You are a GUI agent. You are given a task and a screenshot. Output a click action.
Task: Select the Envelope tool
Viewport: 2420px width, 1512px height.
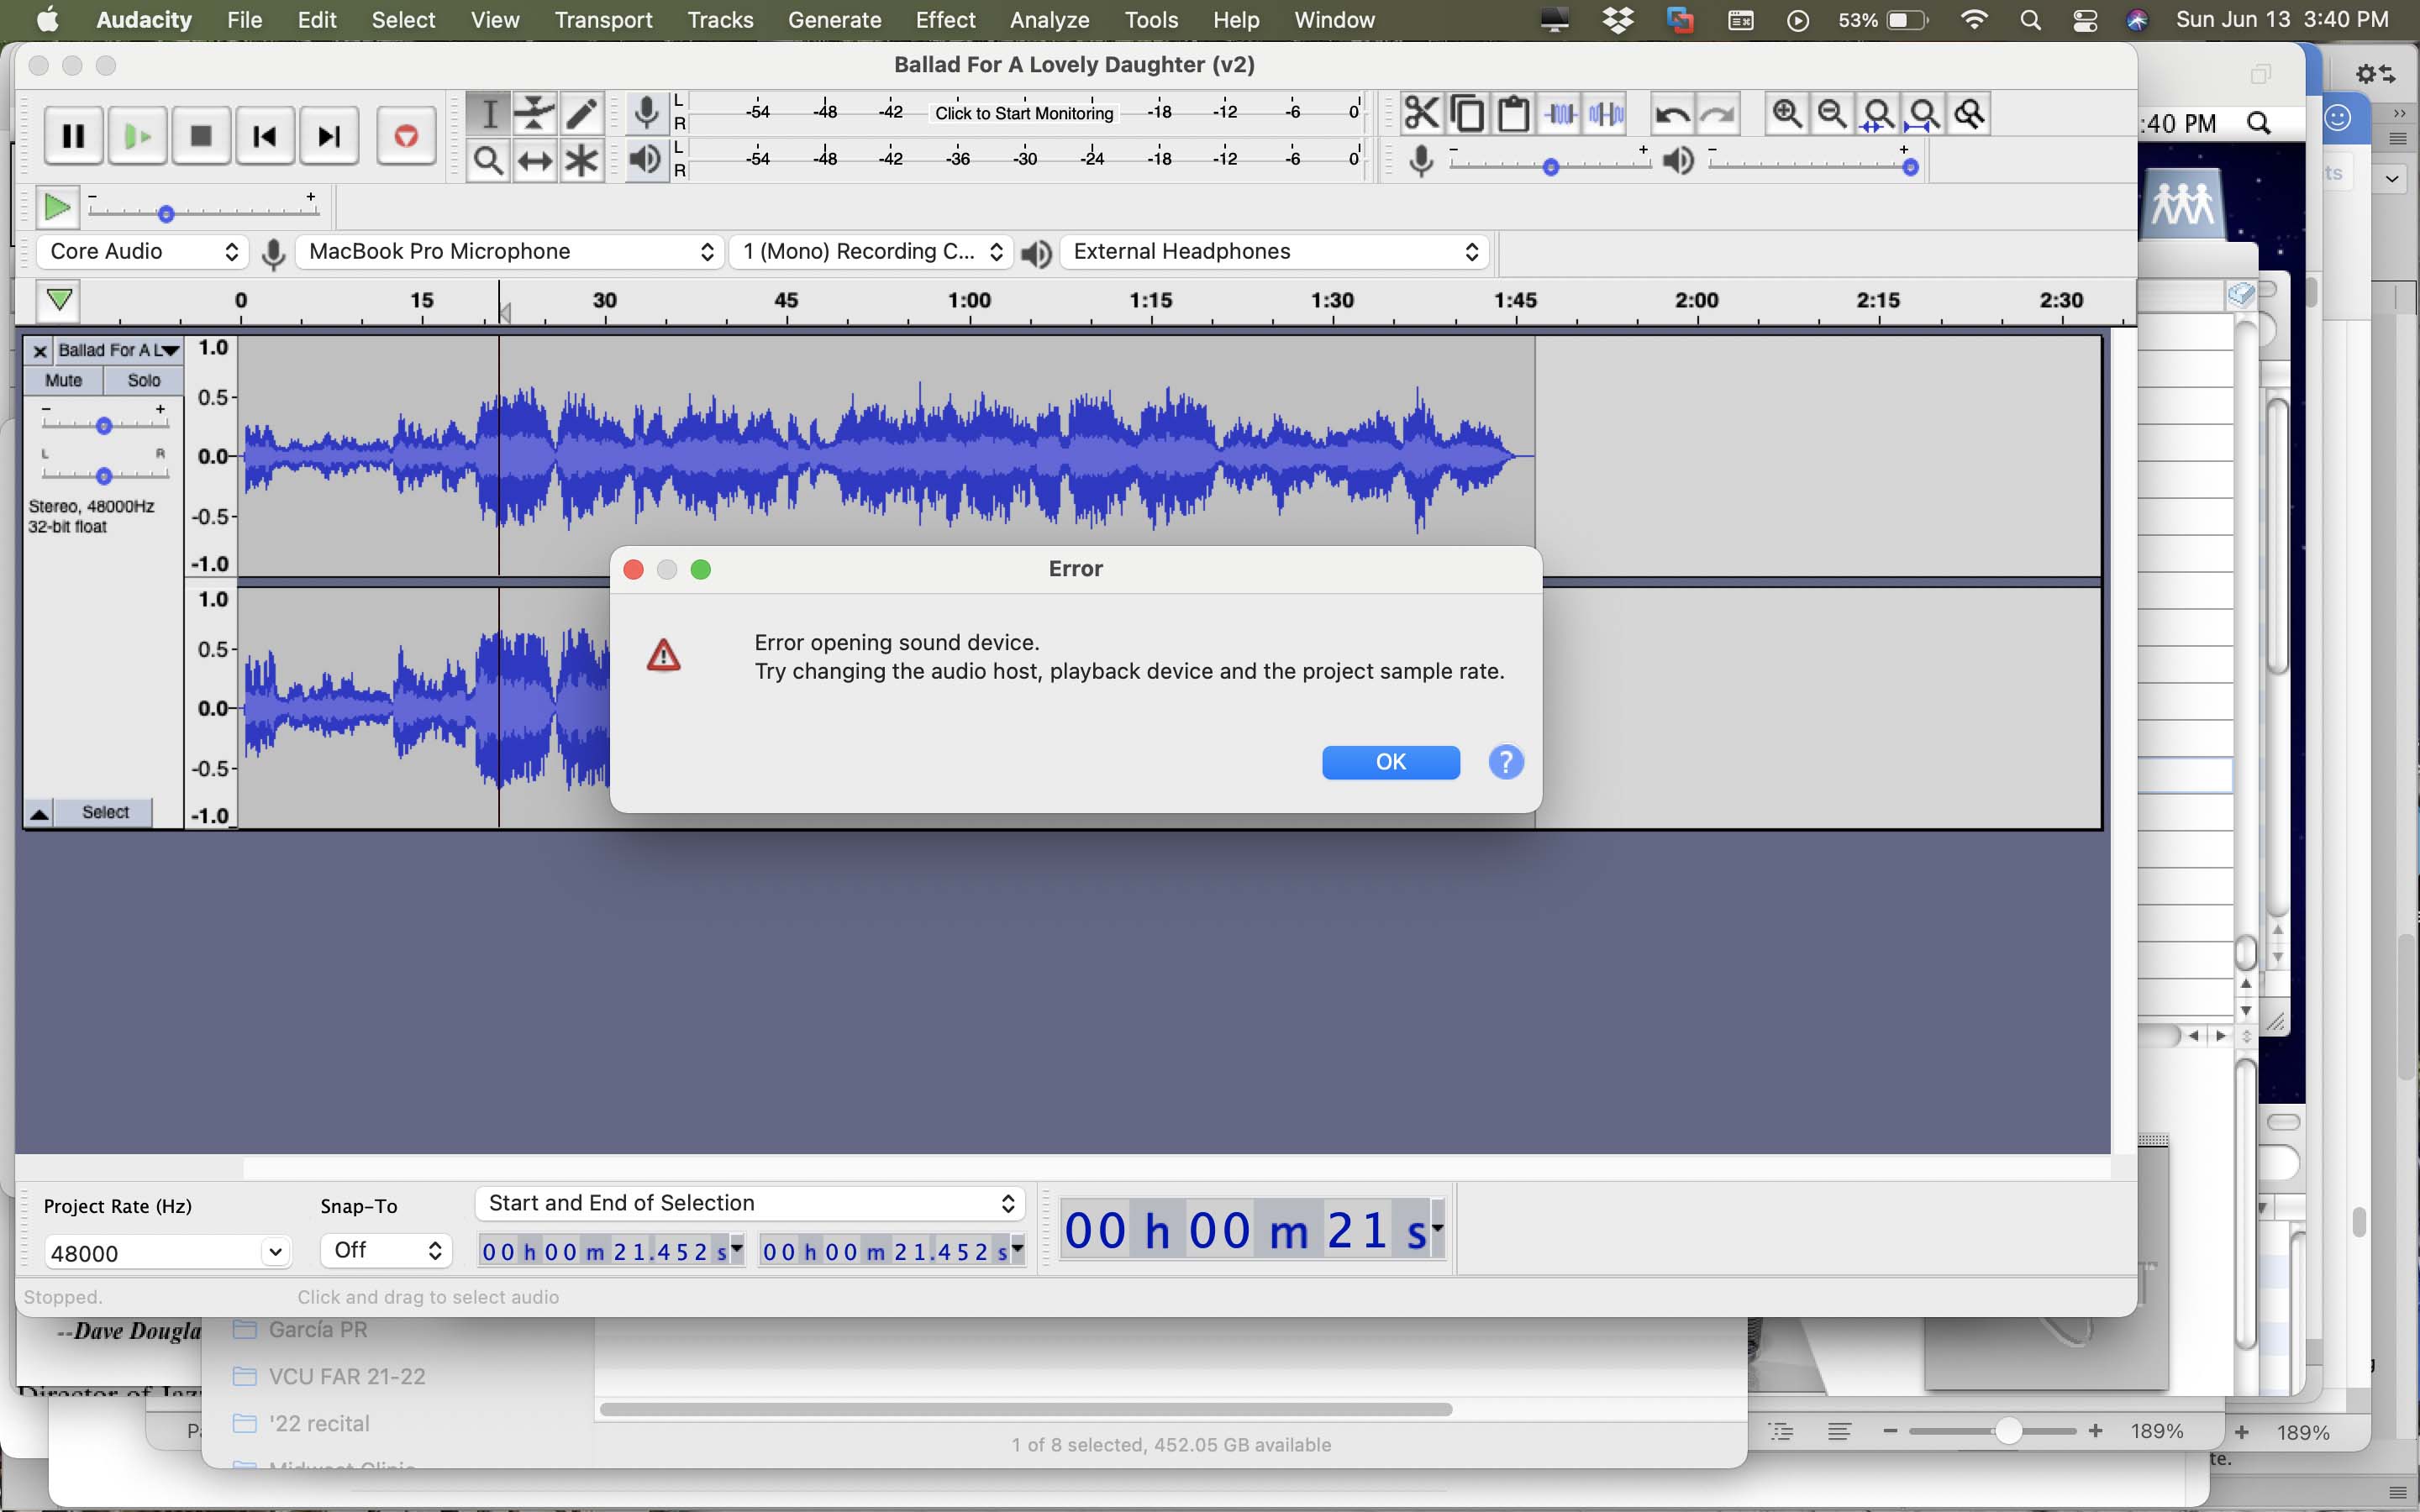click(535, 113)
